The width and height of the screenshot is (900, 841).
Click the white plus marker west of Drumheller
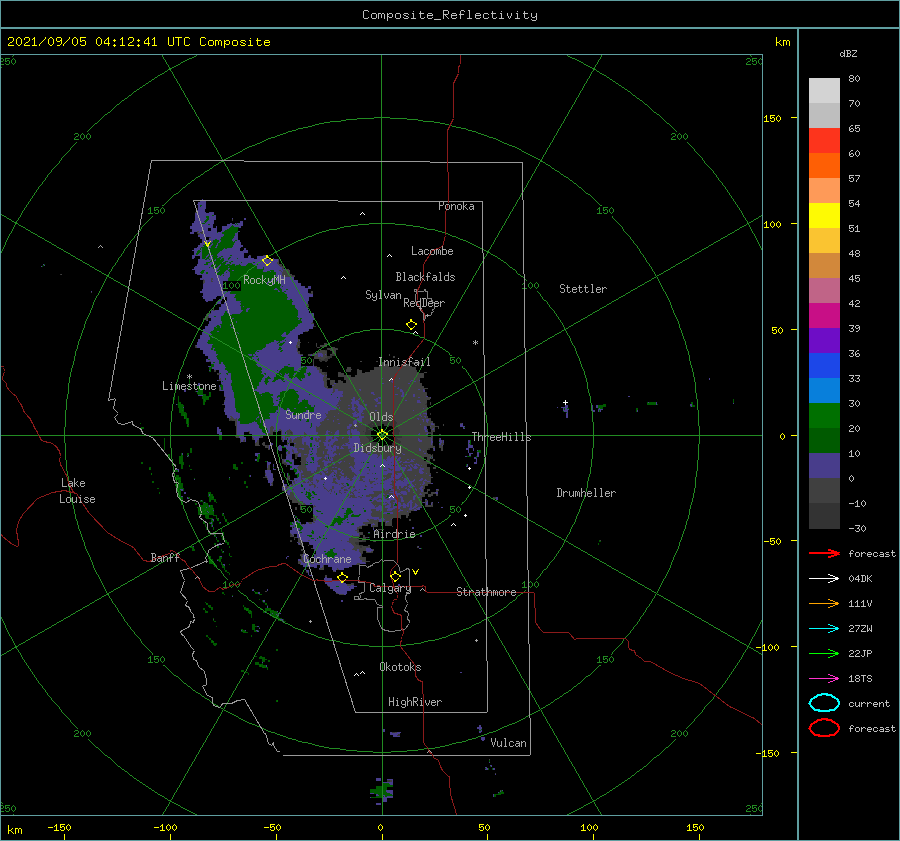(x=565, y=402)
